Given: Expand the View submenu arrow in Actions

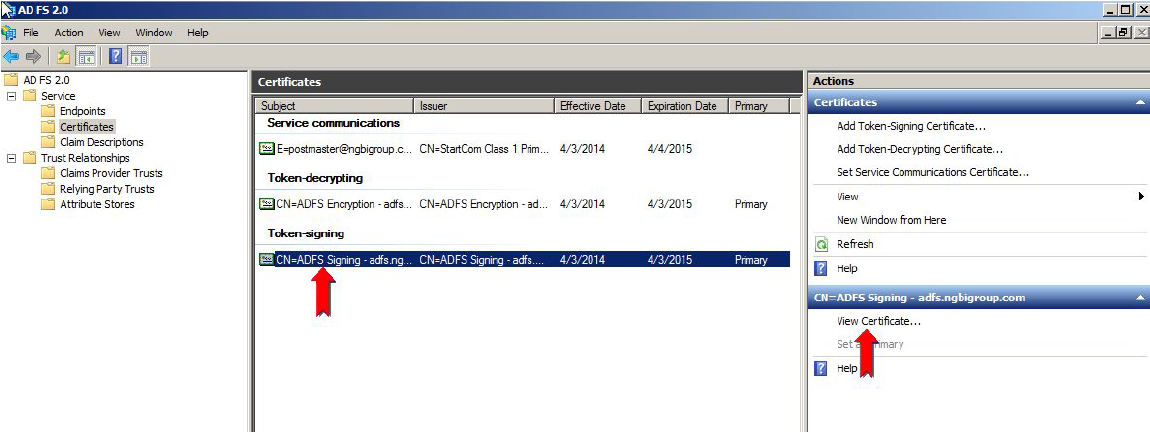Looking at the screenshot, I should point(1141,197).
